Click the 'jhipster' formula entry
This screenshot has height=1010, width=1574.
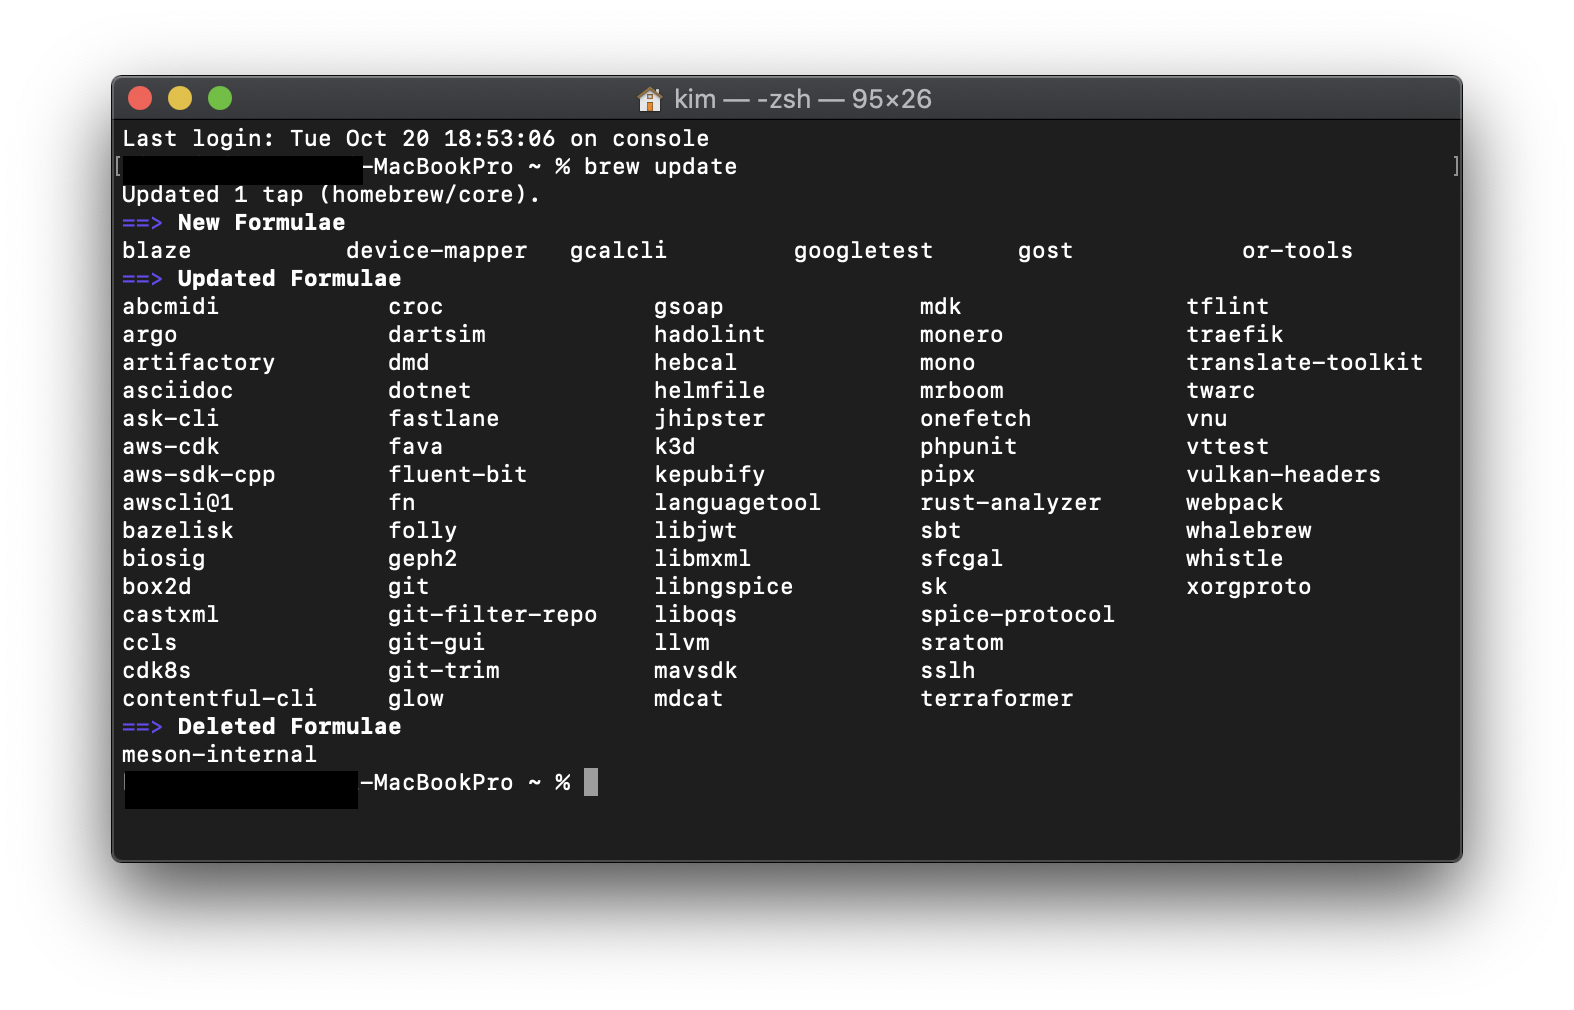point(709,419)
